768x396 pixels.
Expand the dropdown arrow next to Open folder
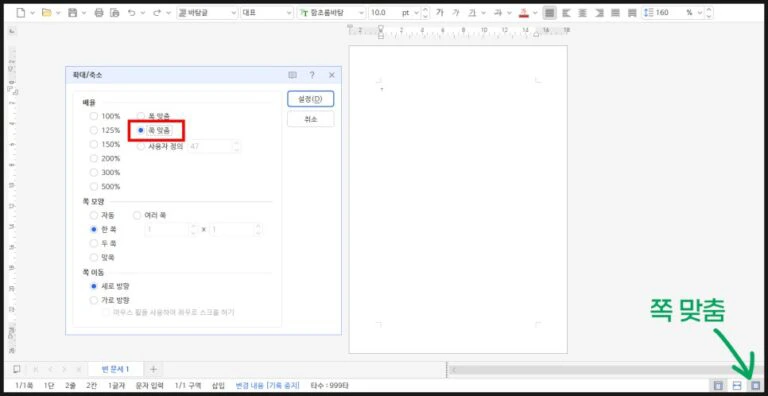58,13
